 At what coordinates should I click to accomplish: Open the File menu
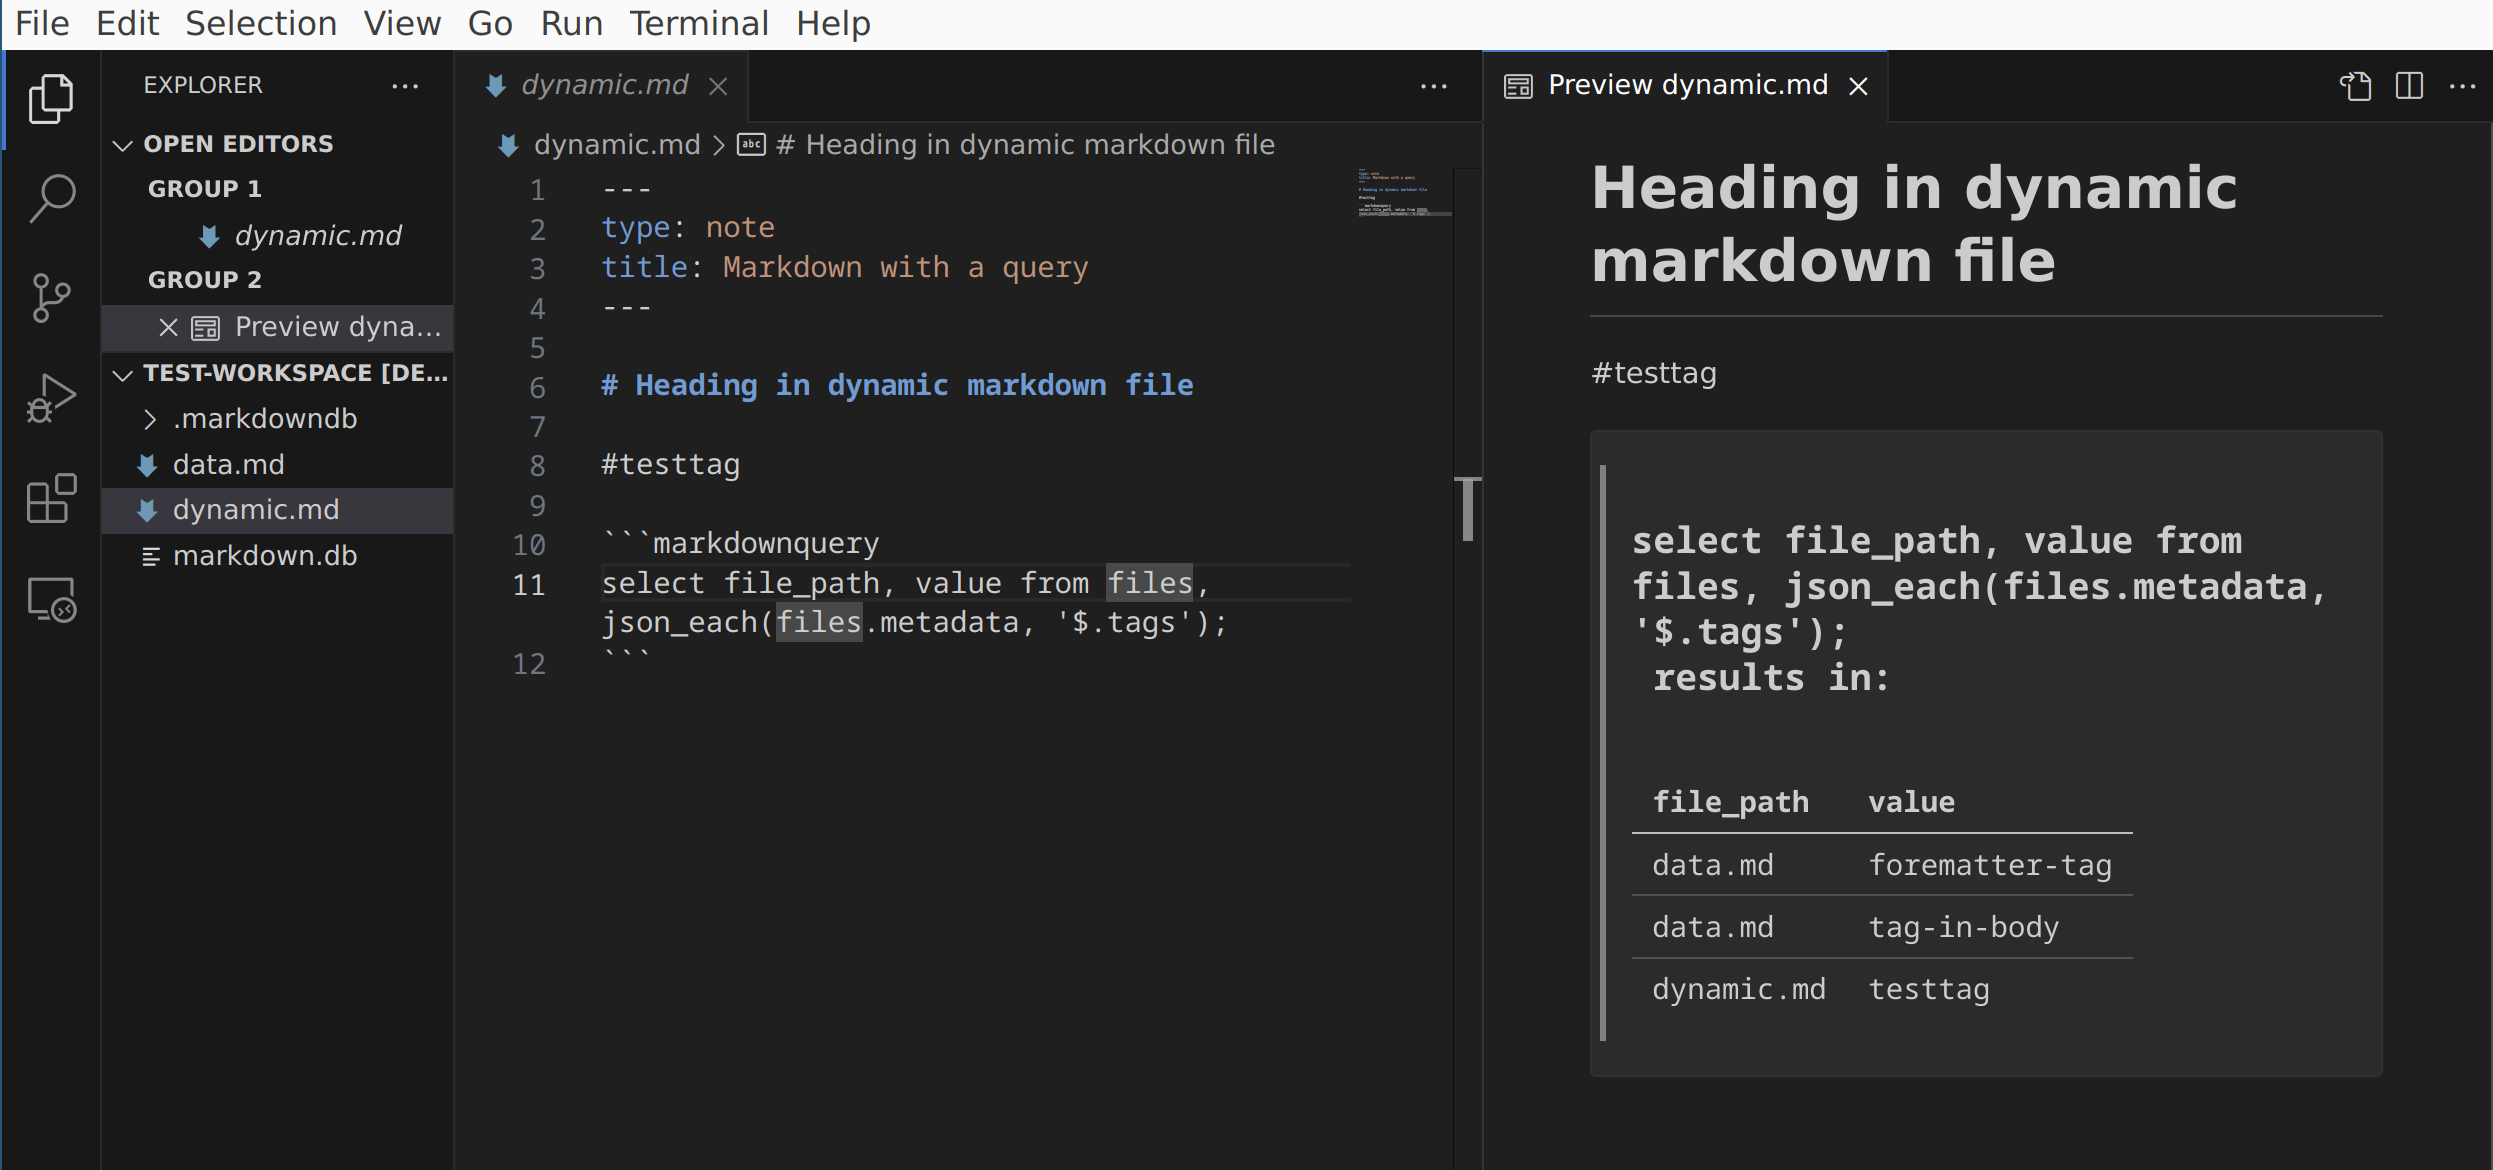(x=42, y=23)
